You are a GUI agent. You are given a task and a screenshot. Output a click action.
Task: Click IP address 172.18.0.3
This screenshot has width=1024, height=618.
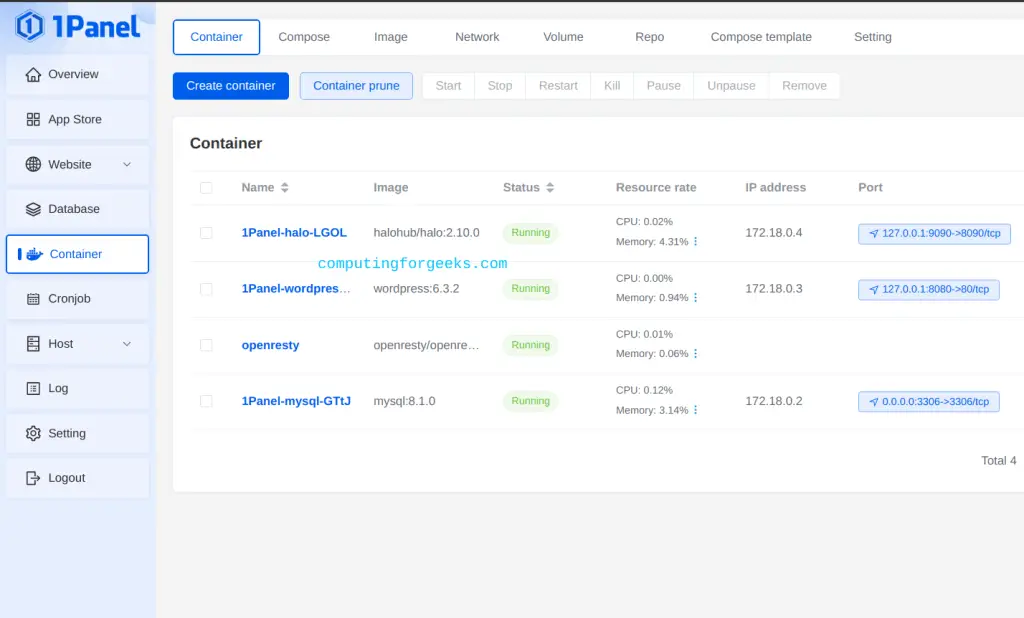(774, 289)
